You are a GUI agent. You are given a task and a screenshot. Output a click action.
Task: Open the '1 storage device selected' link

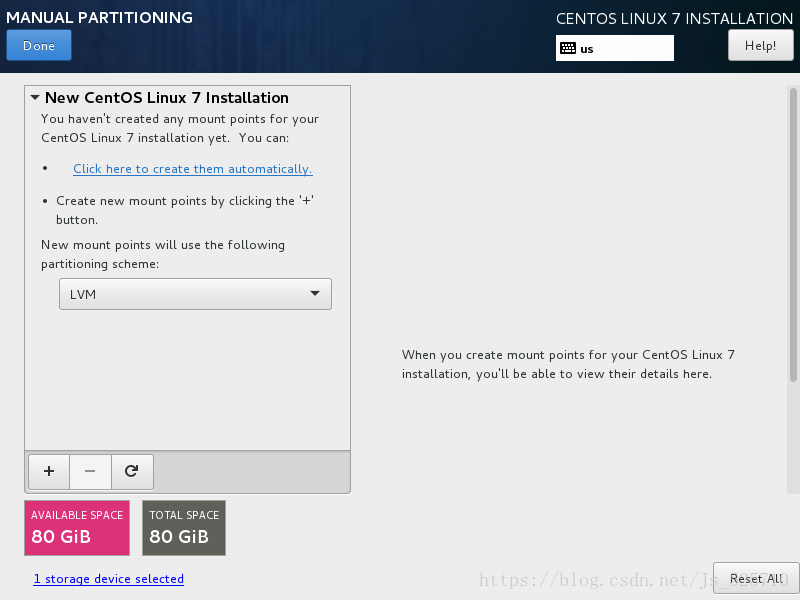coord(109,579)
